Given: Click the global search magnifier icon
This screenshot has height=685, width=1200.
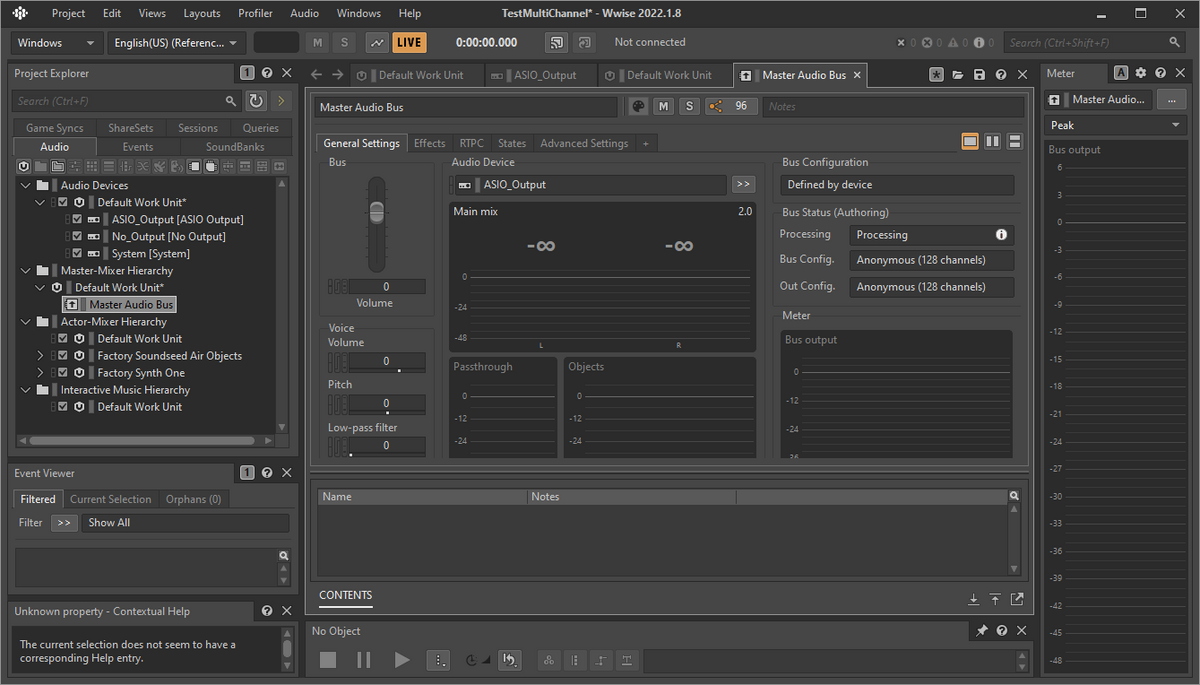Looking at the screenshot, I should click(1175, 43).
